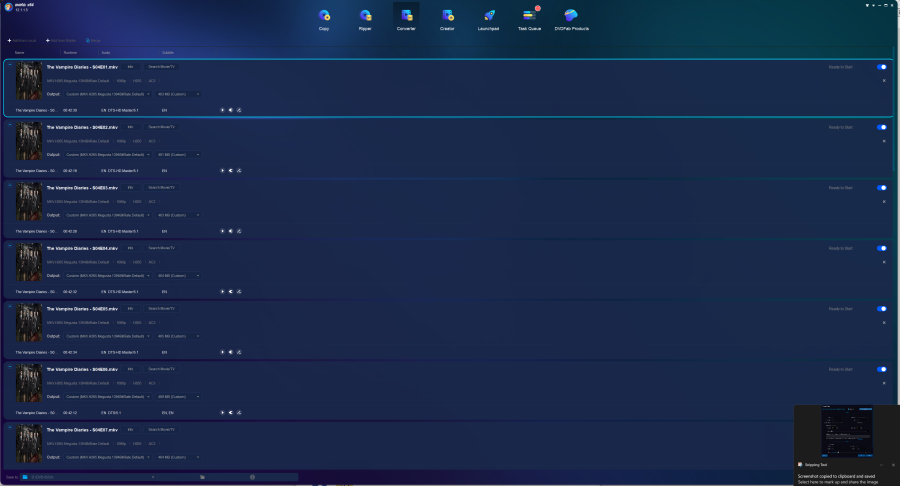Launch video edit for S04E04
The width and height of the screenshot is (900, 486).
(239, 291)
